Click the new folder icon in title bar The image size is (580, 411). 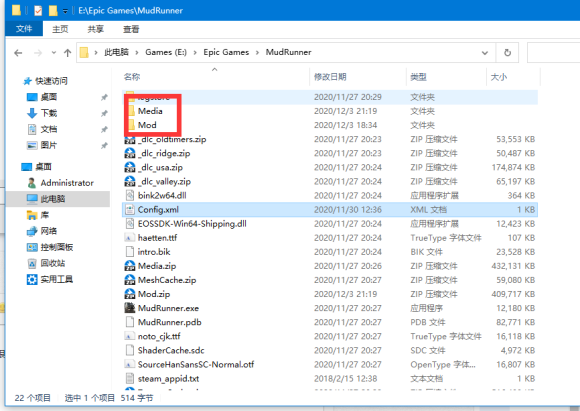click(x=53, y=10)
